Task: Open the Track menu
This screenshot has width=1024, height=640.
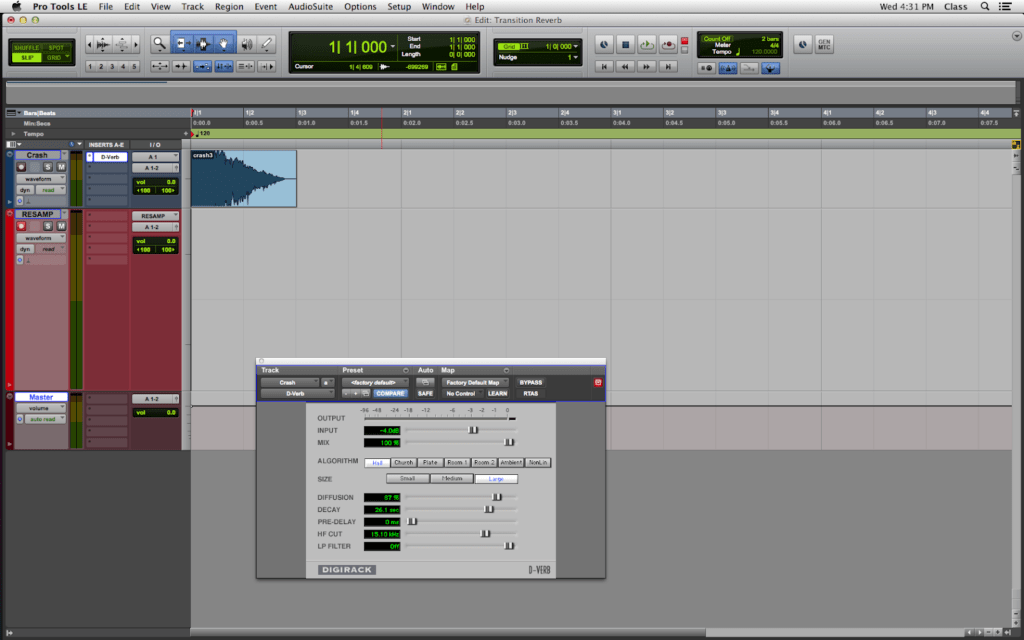Action: point(192,6)
